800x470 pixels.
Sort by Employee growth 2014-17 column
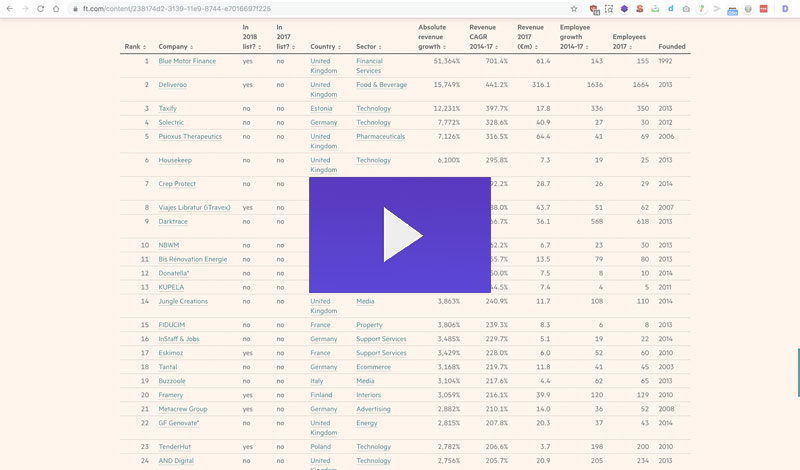pos(575,37)
